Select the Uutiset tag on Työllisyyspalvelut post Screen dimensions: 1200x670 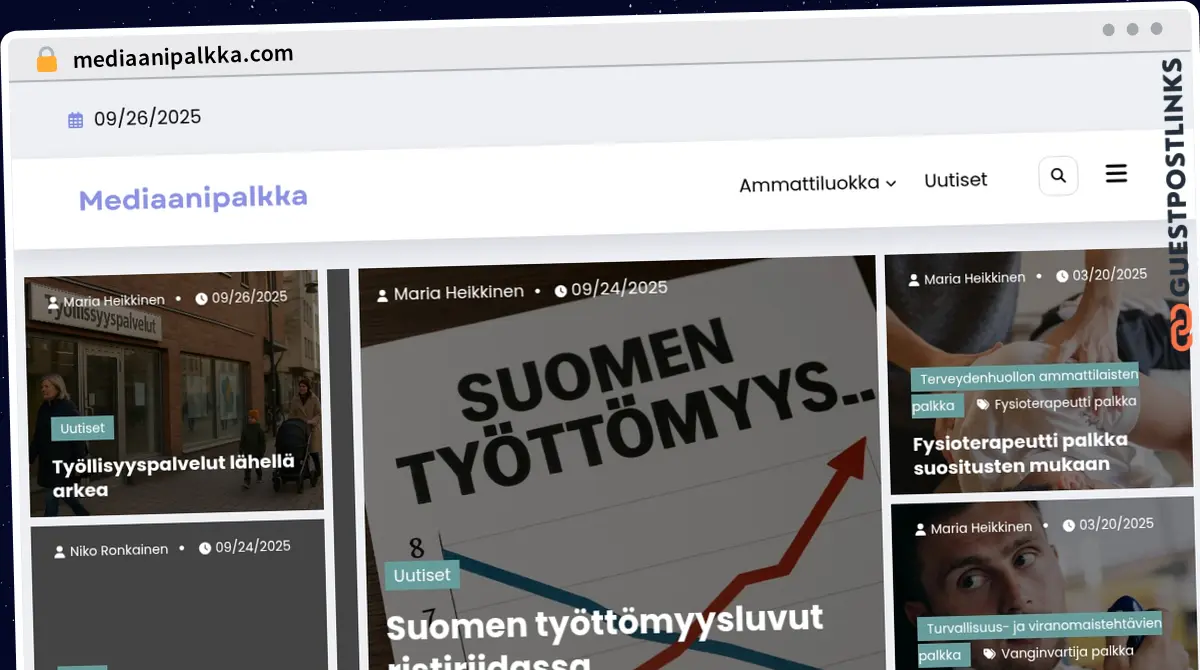coord(82,428)
